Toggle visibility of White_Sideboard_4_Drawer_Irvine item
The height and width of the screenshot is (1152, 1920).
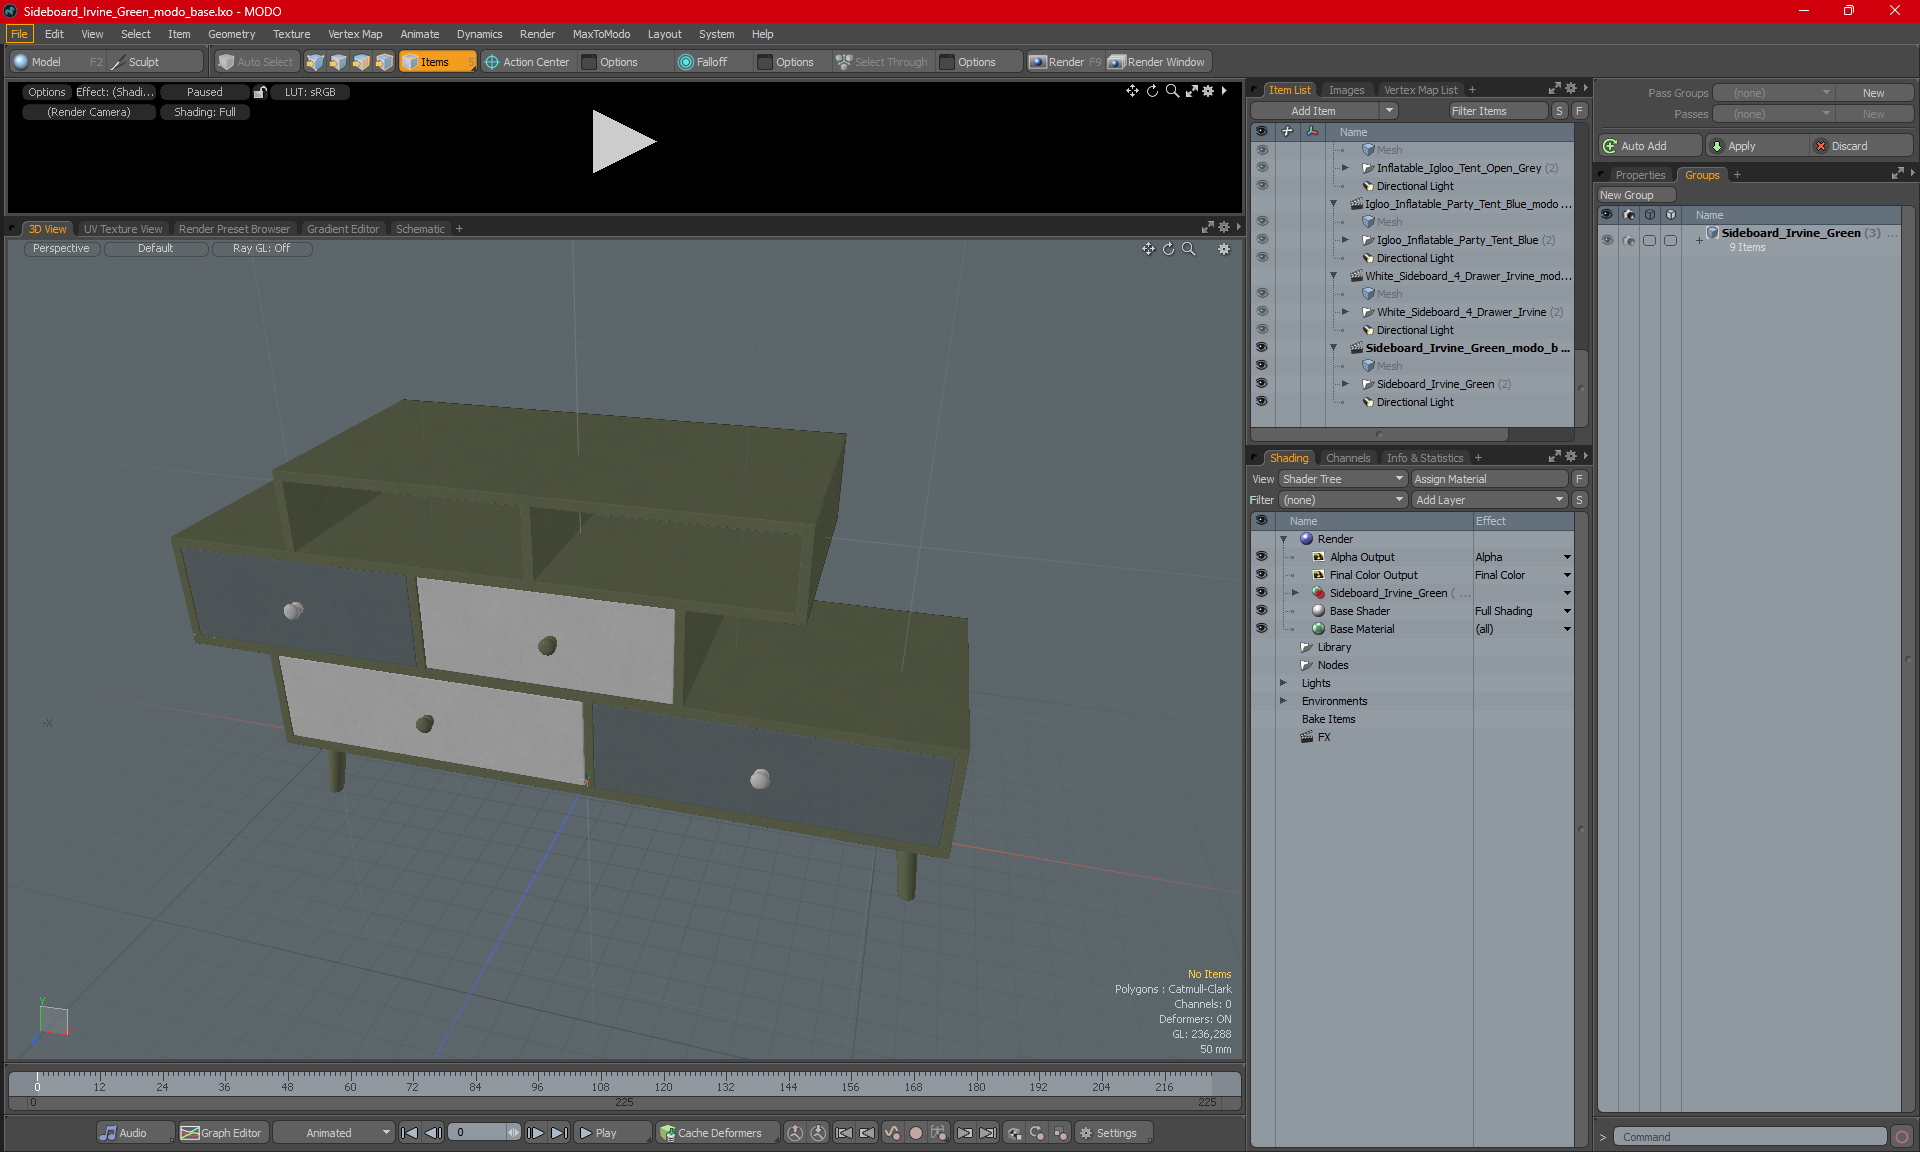pyautogui.click(x=1262, y=312)
